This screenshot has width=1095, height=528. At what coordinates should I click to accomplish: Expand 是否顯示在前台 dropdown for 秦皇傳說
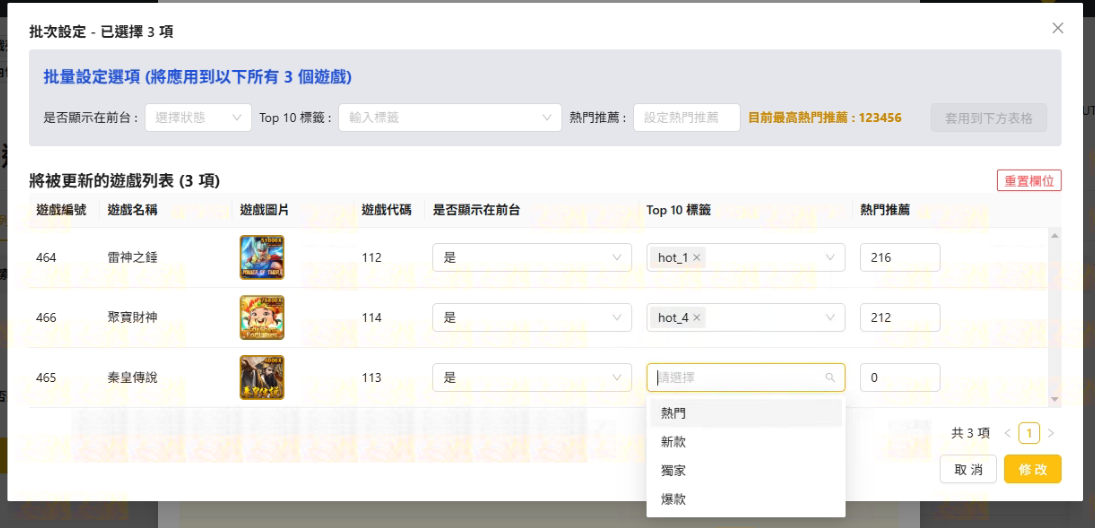click(x=531, y=378)
